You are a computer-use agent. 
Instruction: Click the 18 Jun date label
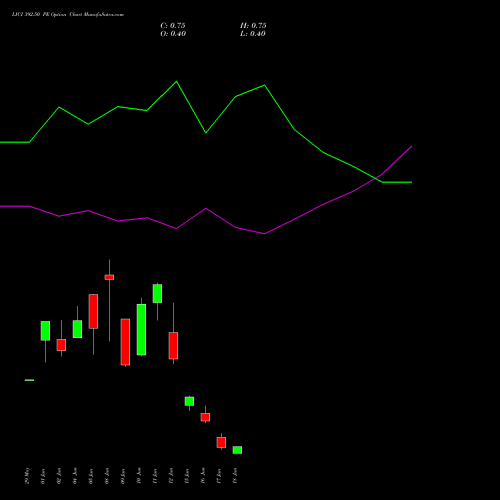235,476
